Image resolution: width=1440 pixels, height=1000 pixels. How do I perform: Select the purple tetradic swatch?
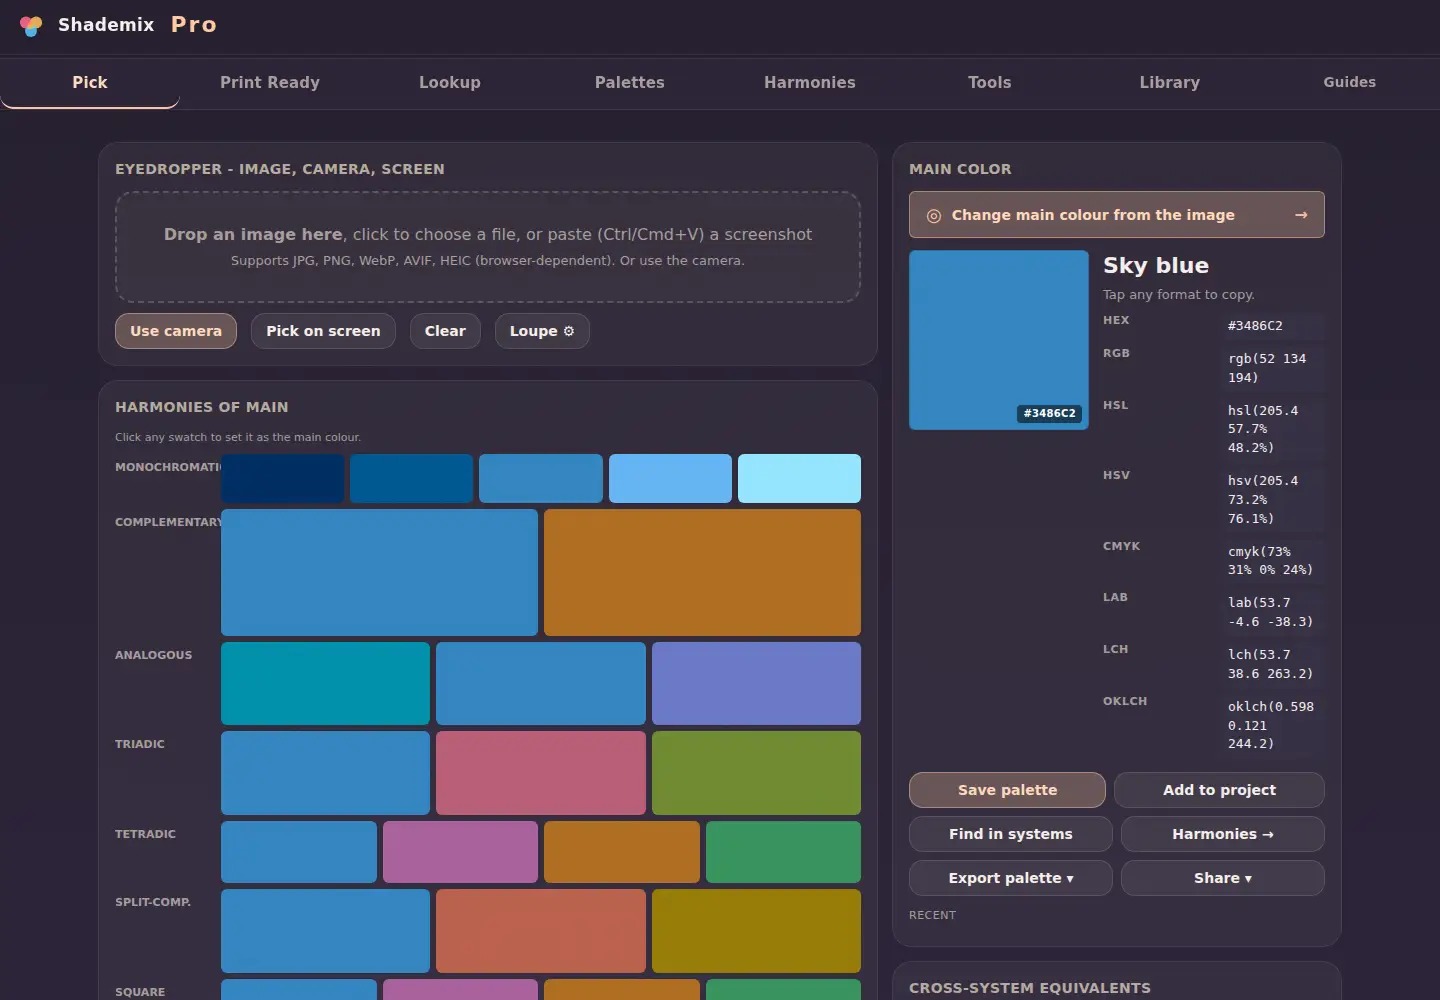click(460, 852)
